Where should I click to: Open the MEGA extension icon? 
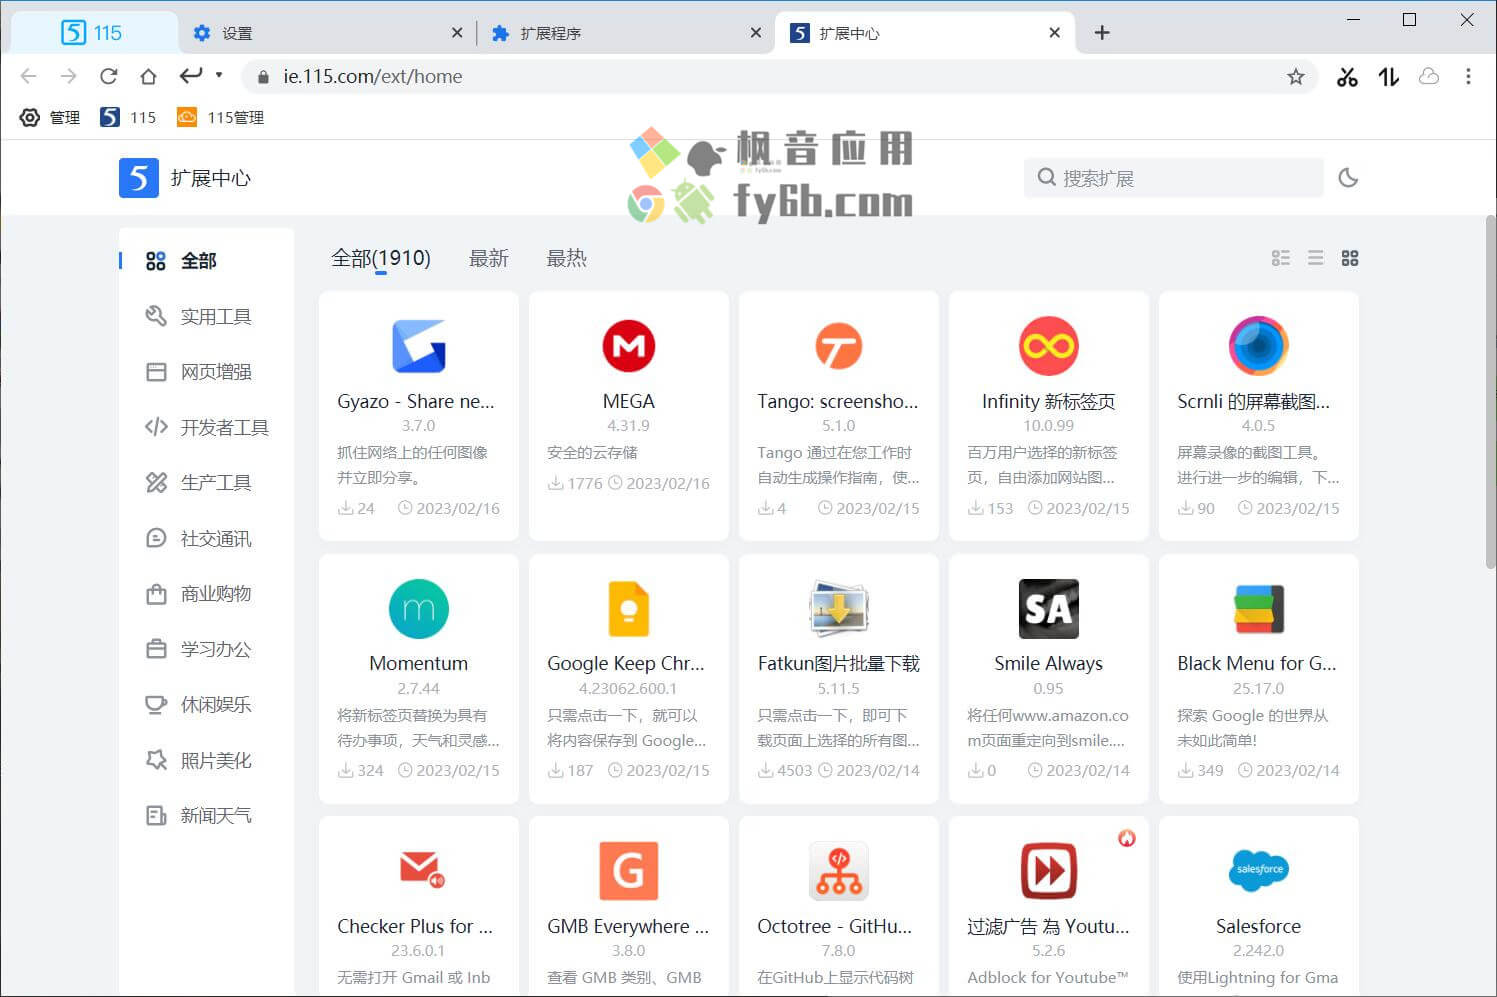(x=628, y=346)
